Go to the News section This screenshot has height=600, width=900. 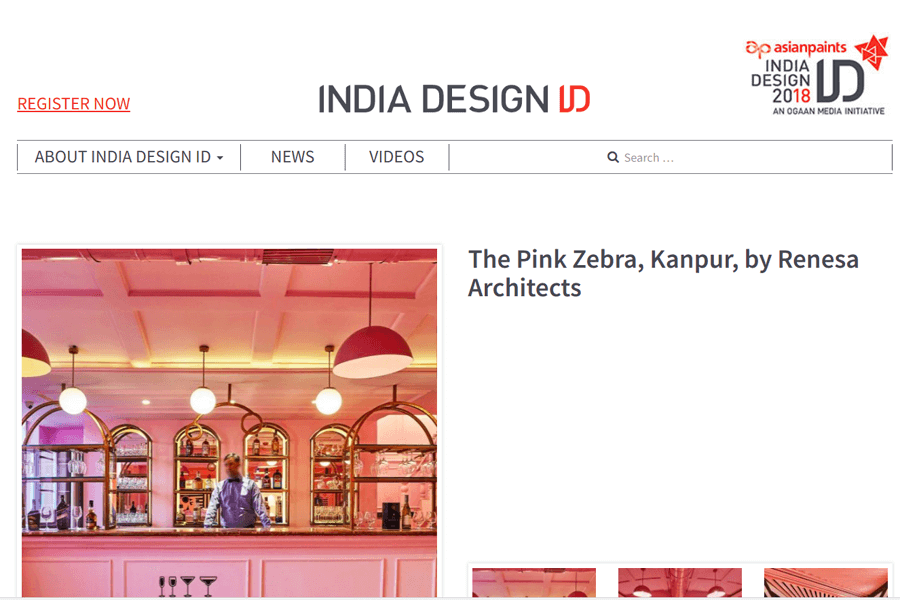click(x=292, y=157)
